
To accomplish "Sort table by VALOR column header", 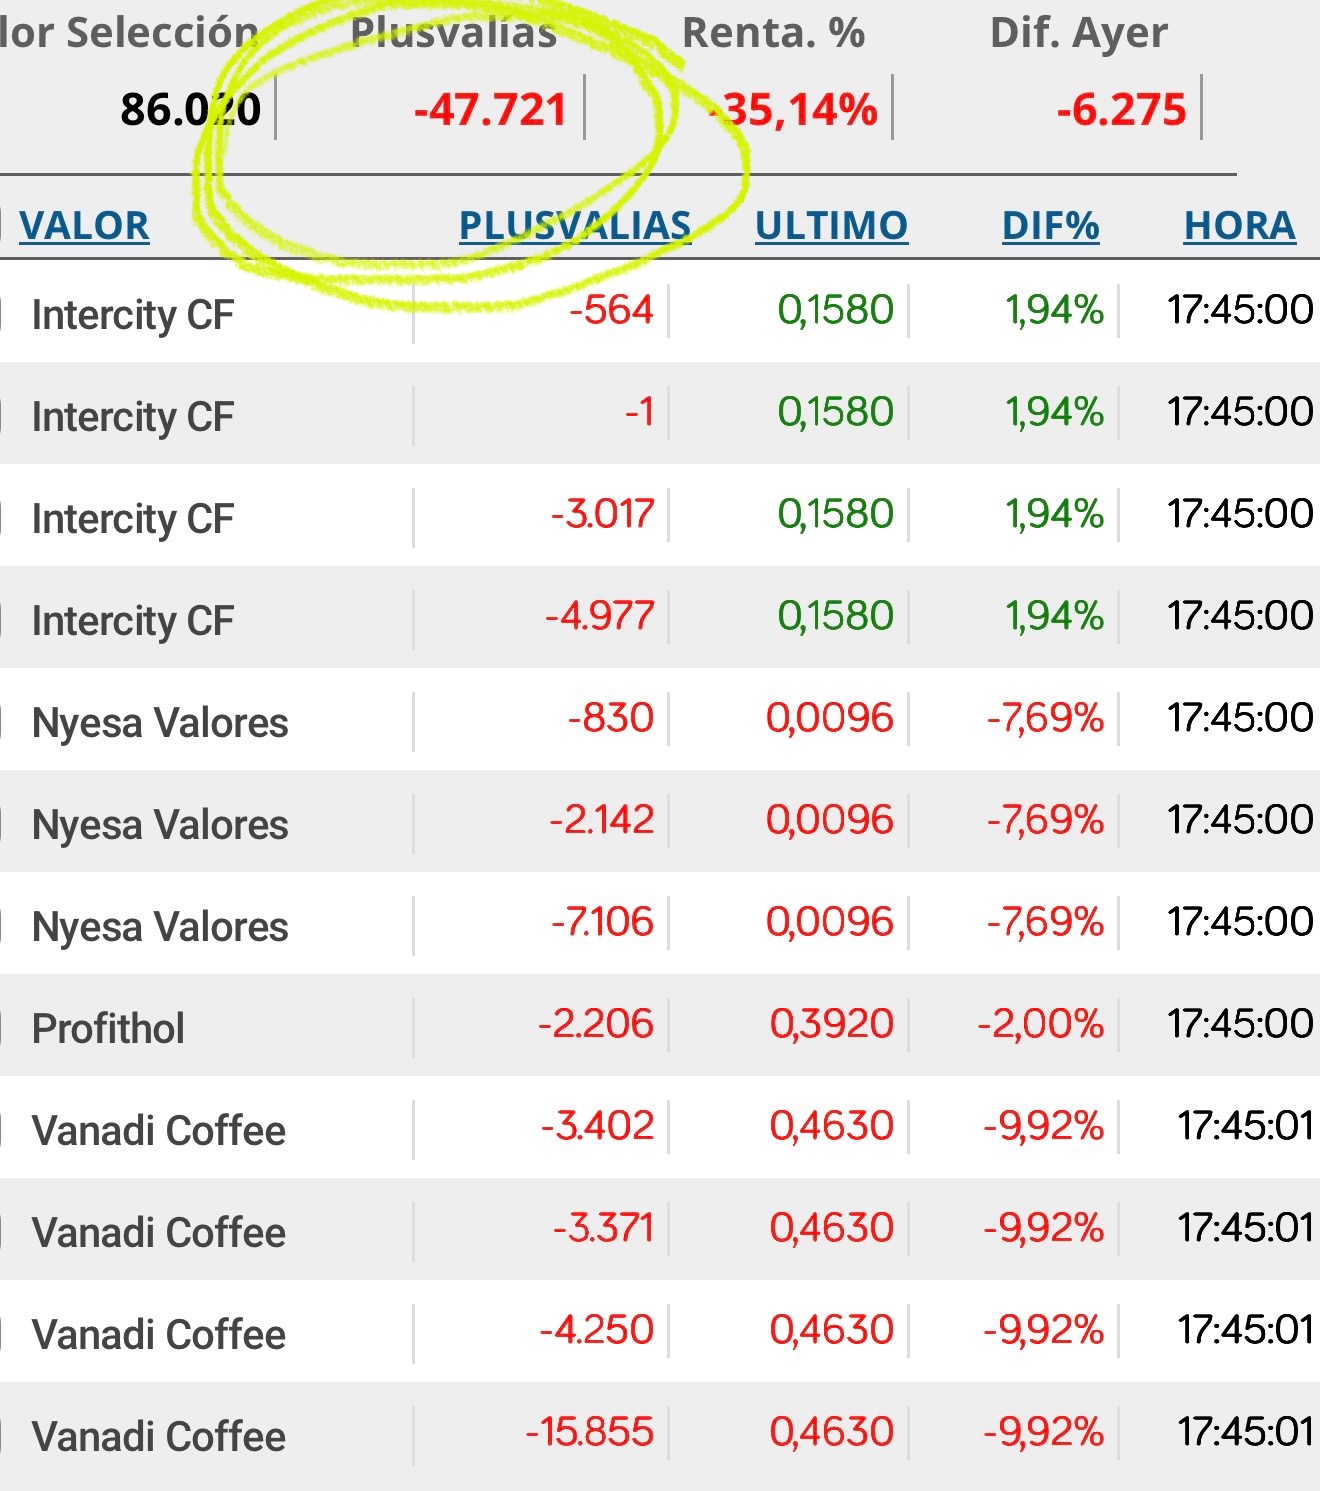I will (x=84, y=225).
